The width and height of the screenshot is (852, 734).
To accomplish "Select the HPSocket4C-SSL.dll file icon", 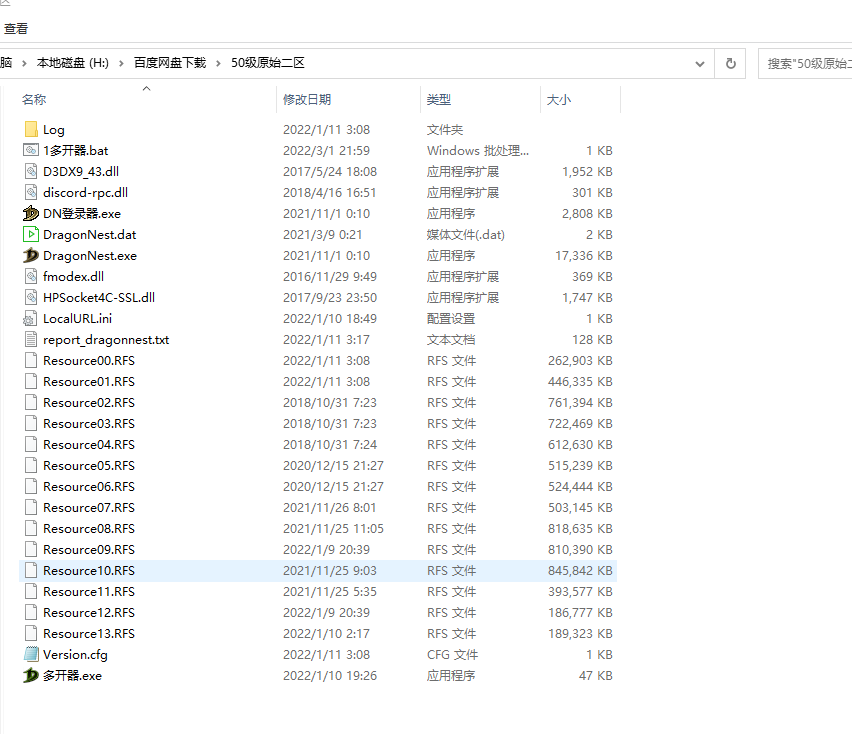I will (x=31, y=297).
